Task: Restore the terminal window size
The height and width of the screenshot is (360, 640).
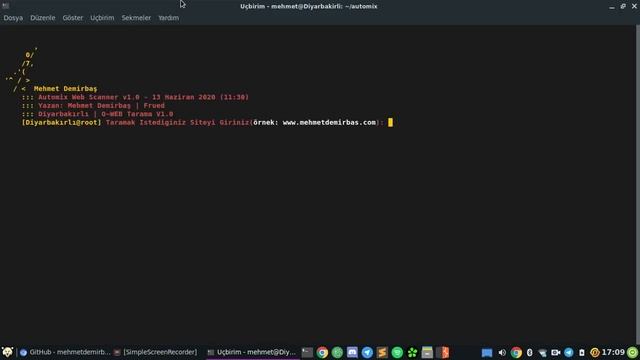Action: pos(623,6)
